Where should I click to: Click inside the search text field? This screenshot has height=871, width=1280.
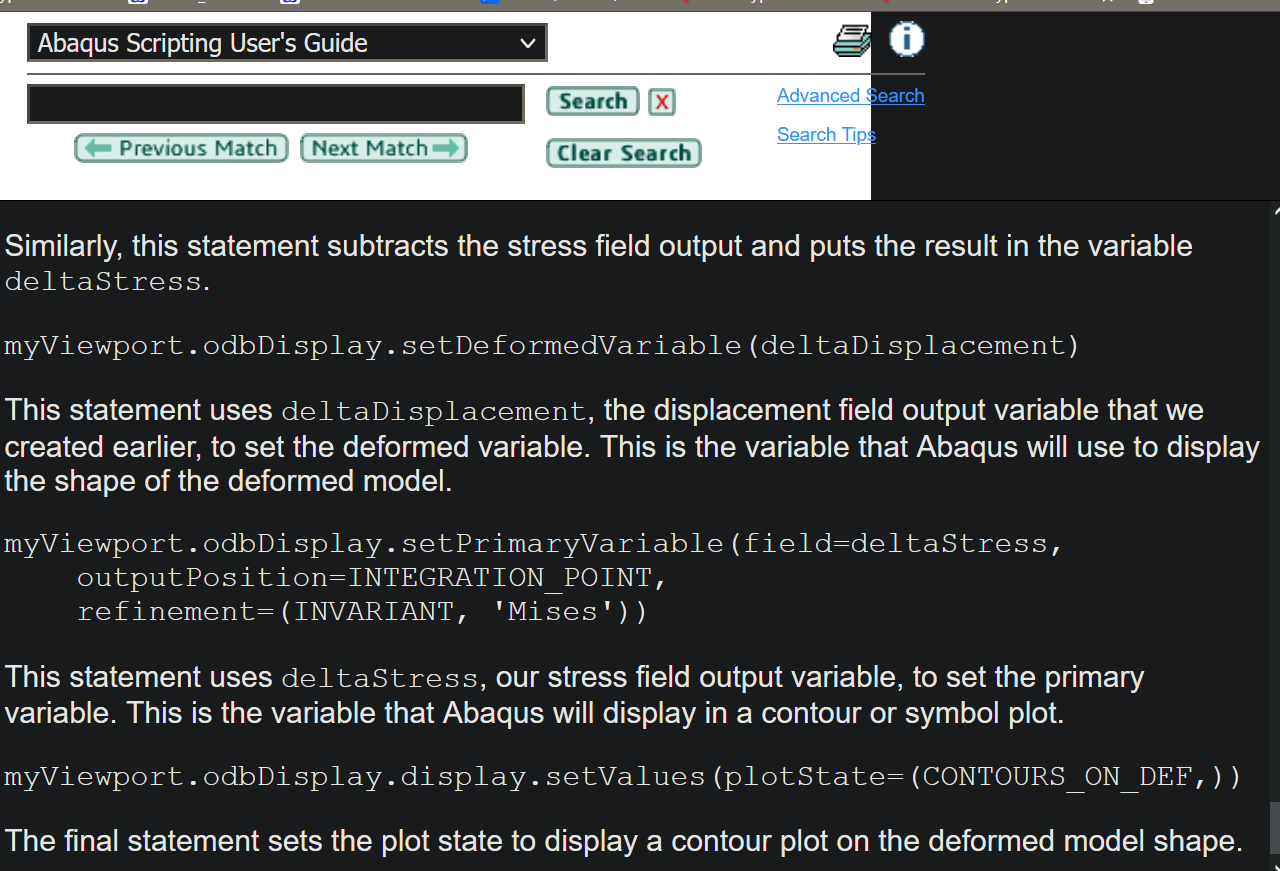pyautogui.click(x=275, y=103)
